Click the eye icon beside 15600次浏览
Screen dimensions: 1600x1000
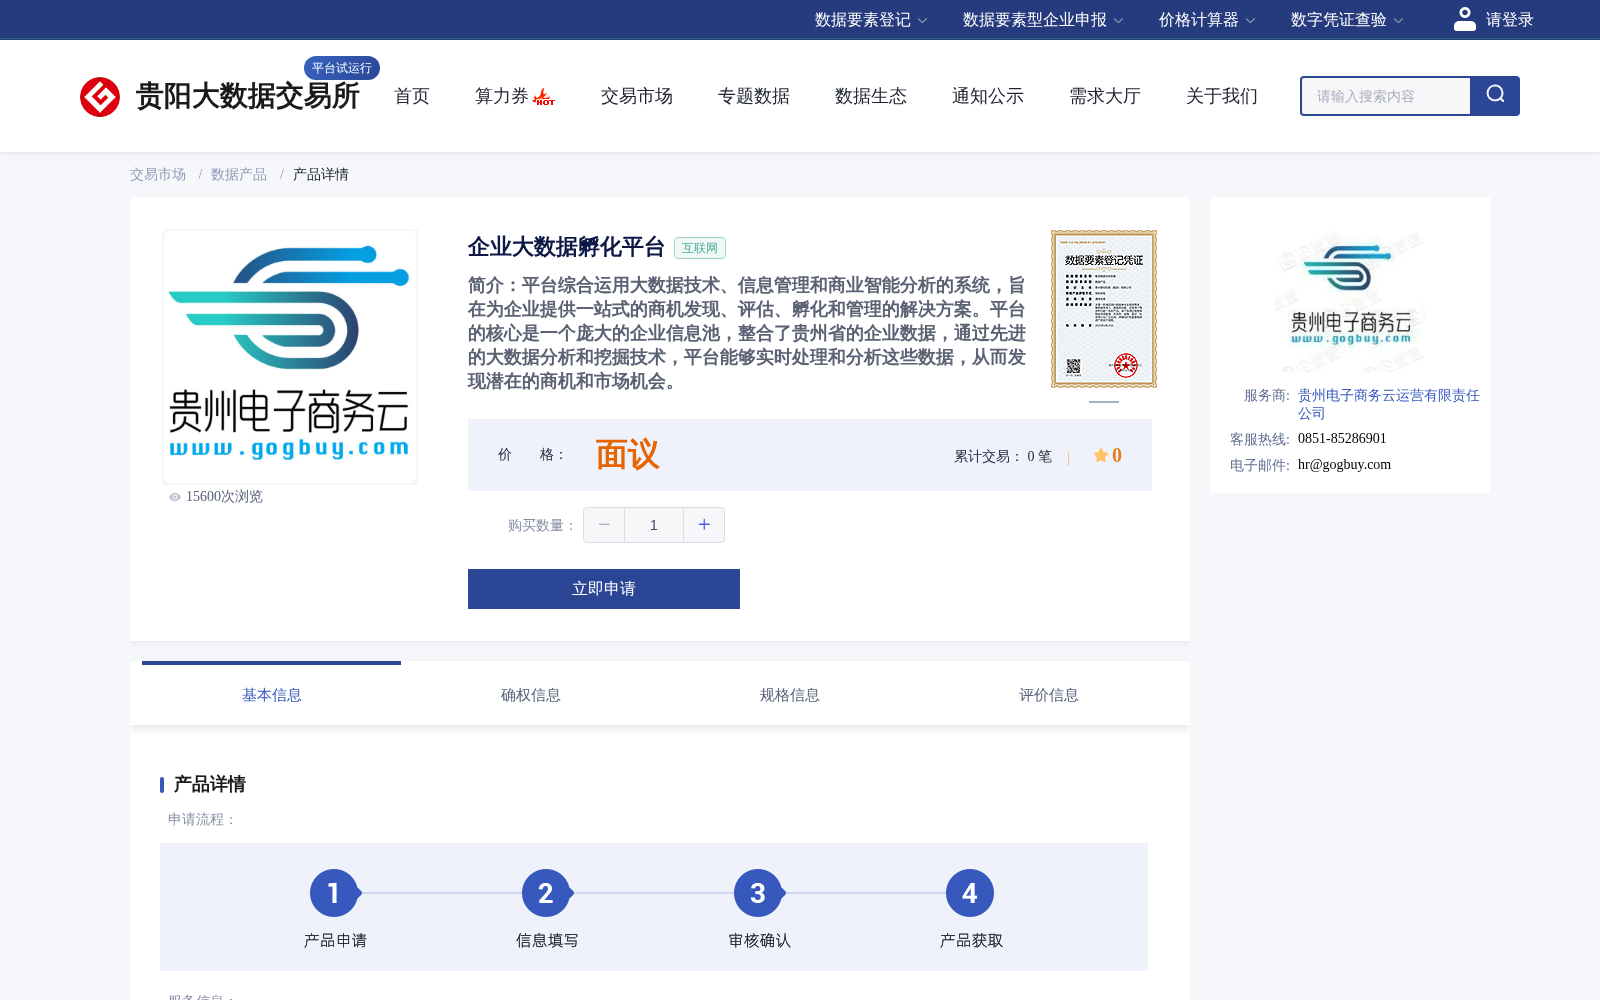(175, 497)
